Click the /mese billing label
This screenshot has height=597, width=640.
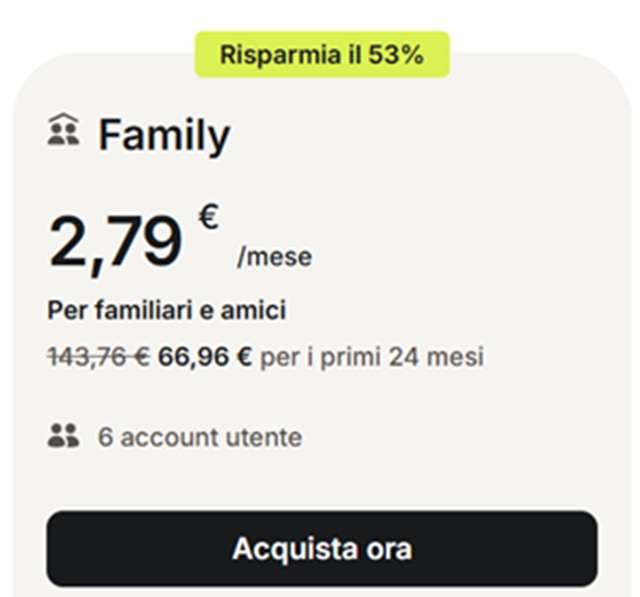click(274, 257)
